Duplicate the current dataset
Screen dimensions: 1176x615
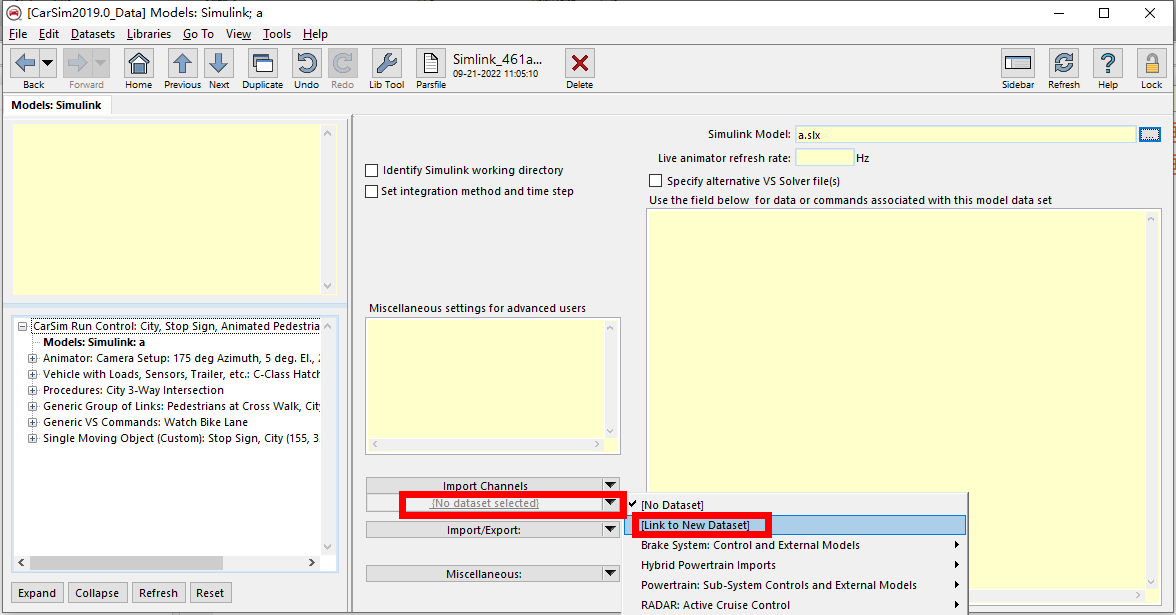(262, 63)
